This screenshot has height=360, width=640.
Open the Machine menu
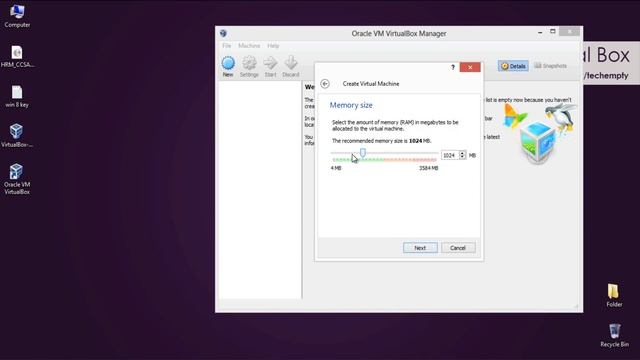click(249, 46)
